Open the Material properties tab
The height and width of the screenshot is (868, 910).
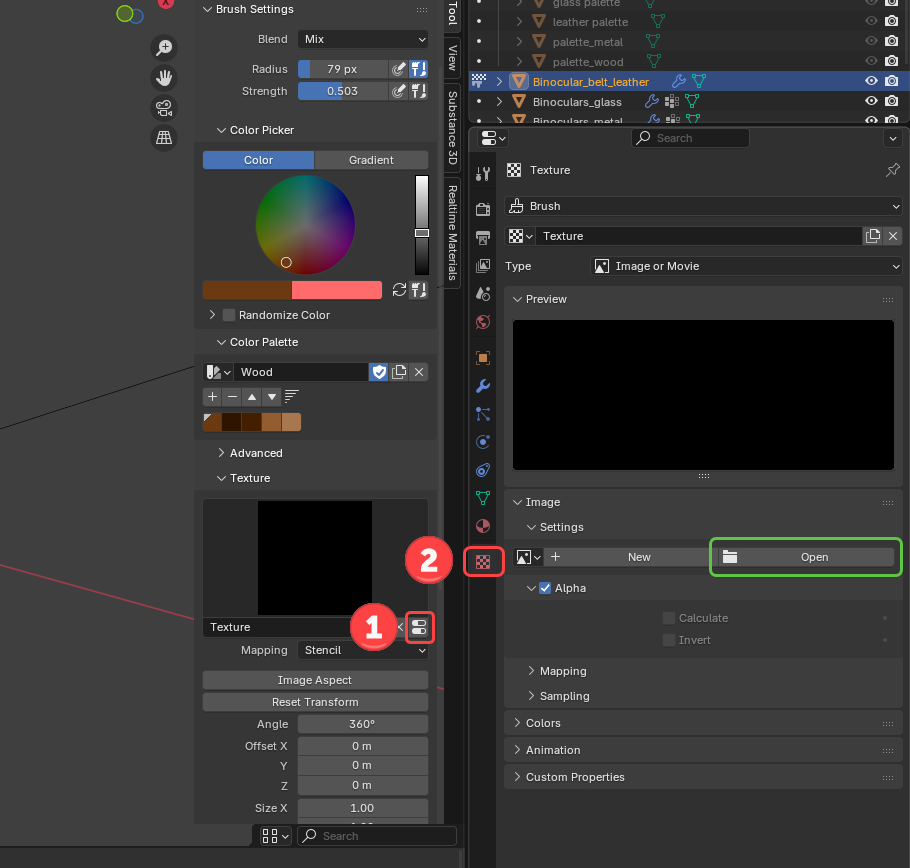(x=483, y=525)
